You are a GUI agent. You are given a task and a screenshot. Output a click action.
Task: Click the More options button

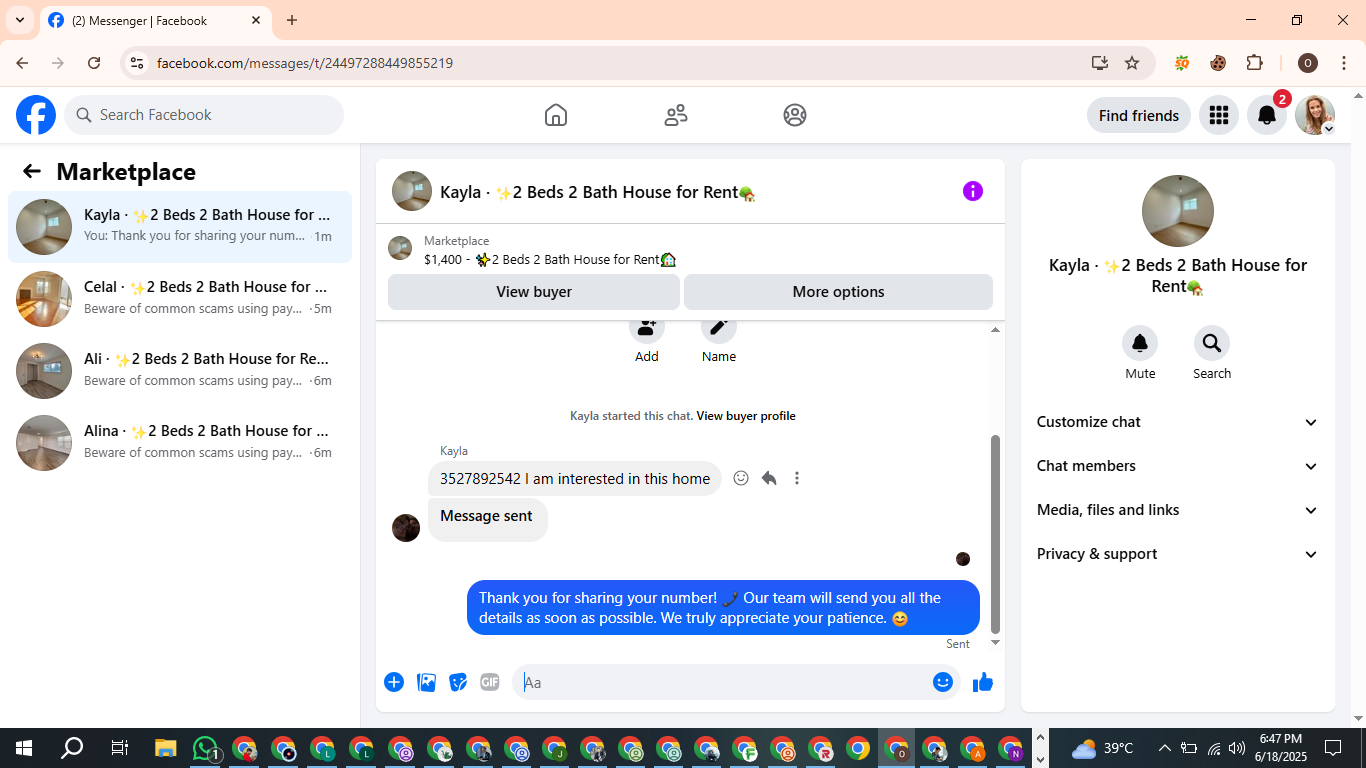[x=838, y=292]
